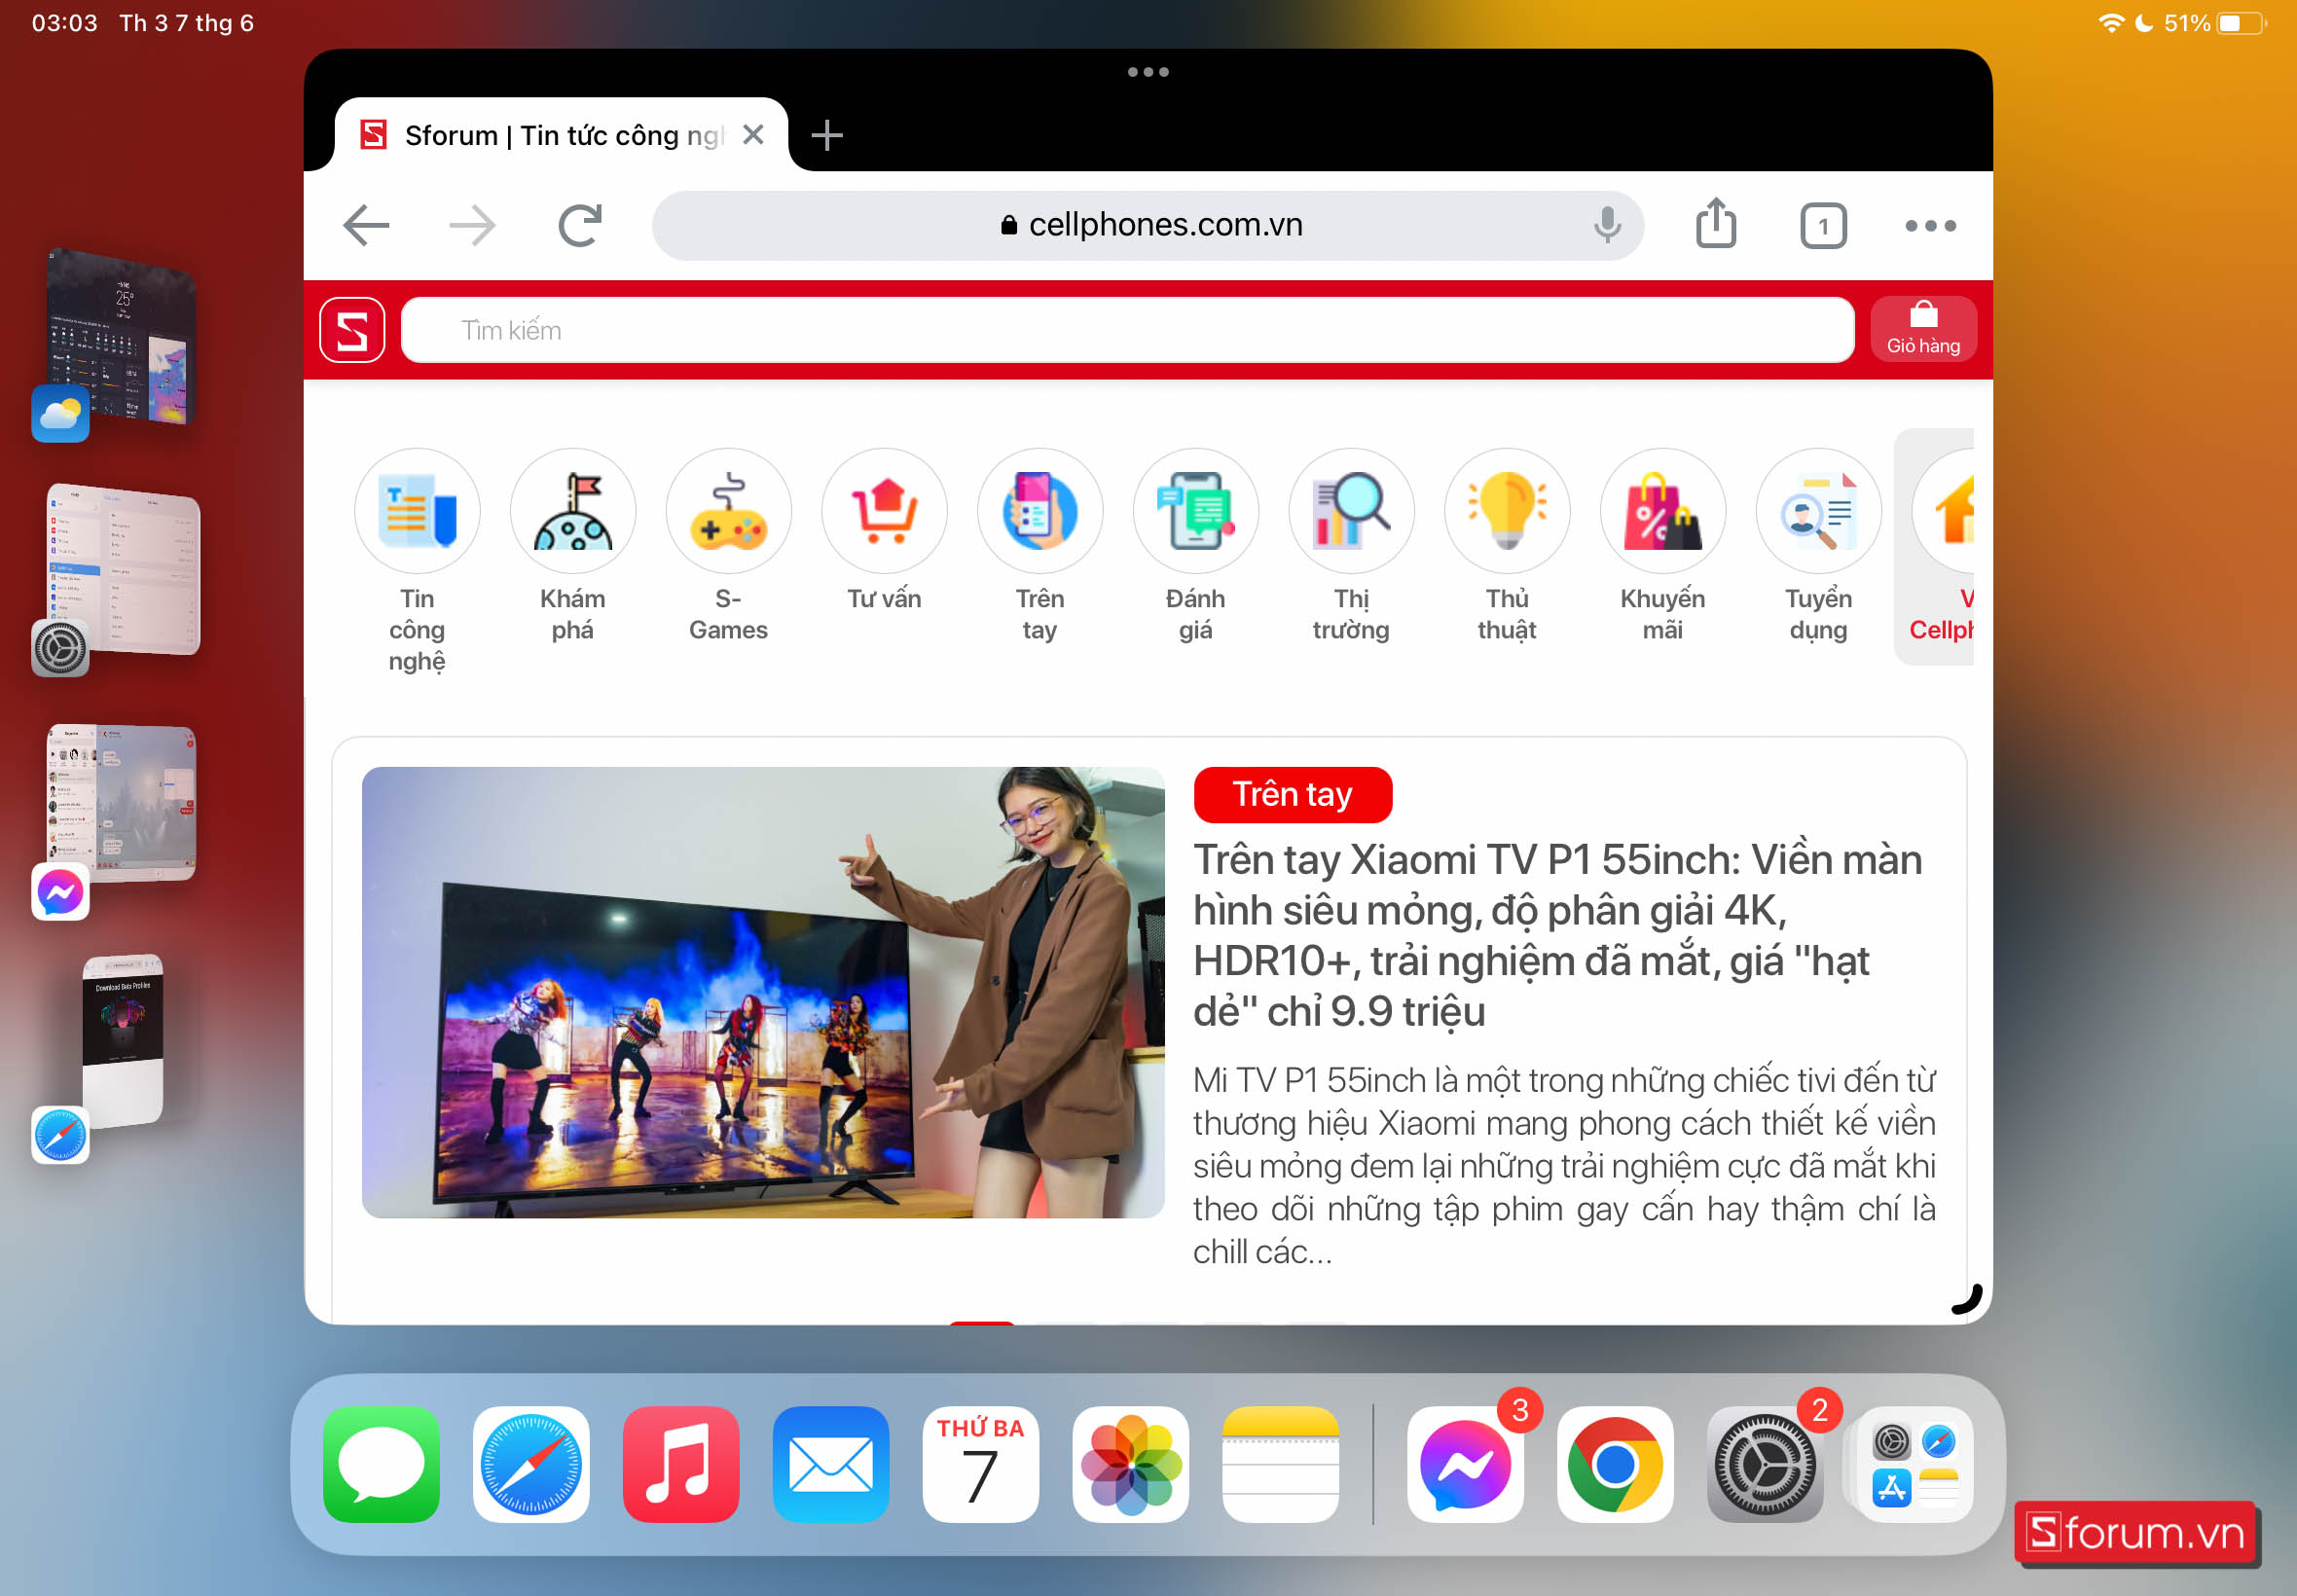This screenshot has width=2297, height=1596.
Task: Open Chrome's three-dot more menu
Action: (1930, 226)
